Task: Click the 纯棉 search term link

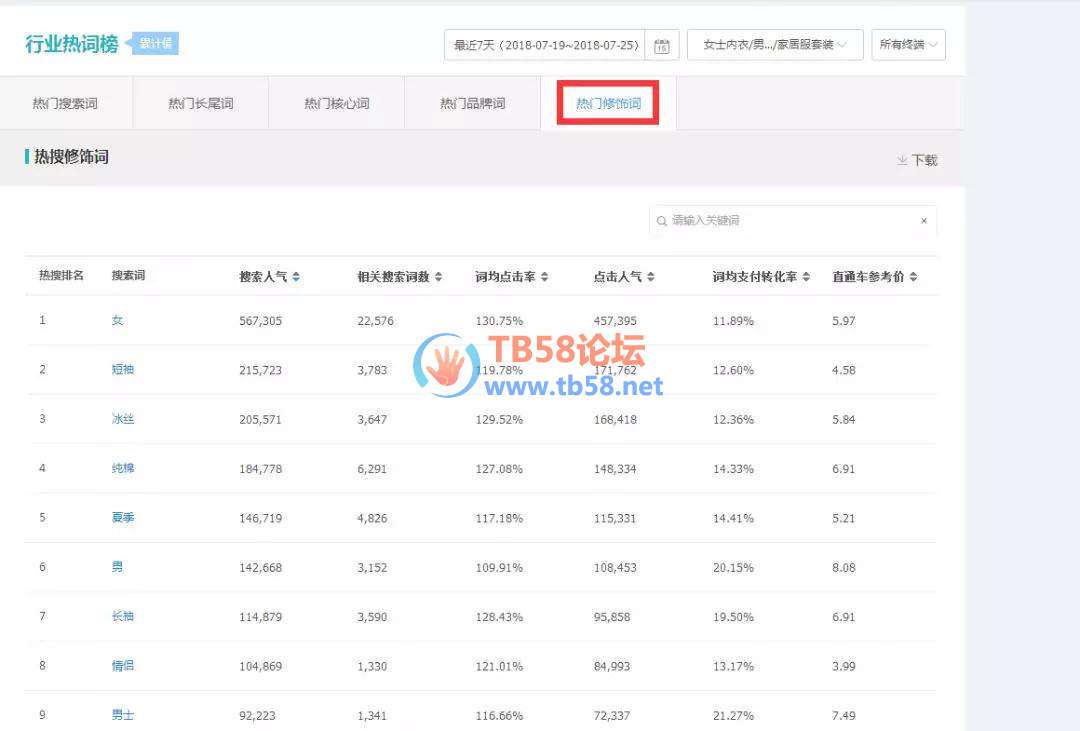Action: (122, 468)
